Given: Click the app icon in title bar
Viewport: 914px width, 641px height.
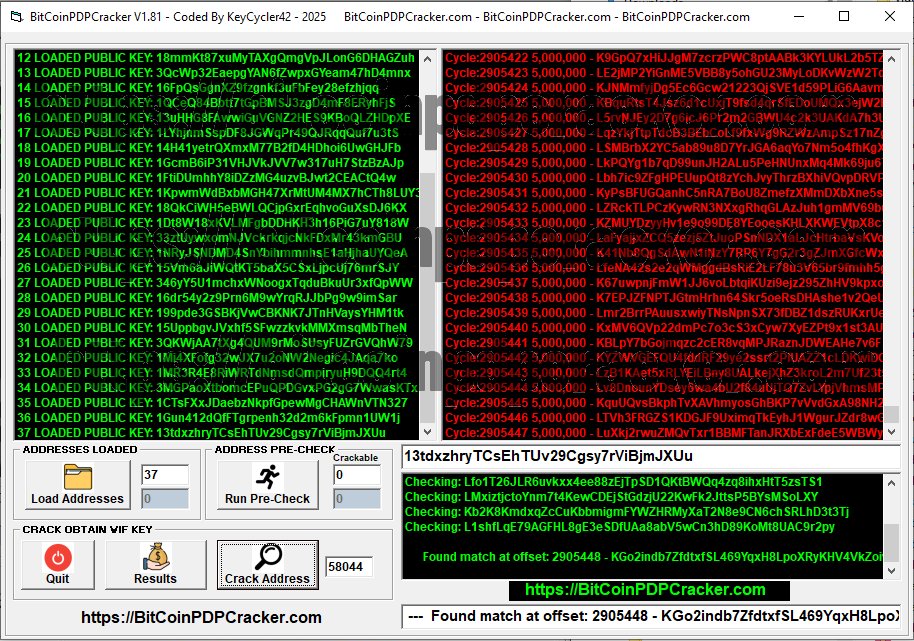Looking at the screenshot, I should coord(15,16).
